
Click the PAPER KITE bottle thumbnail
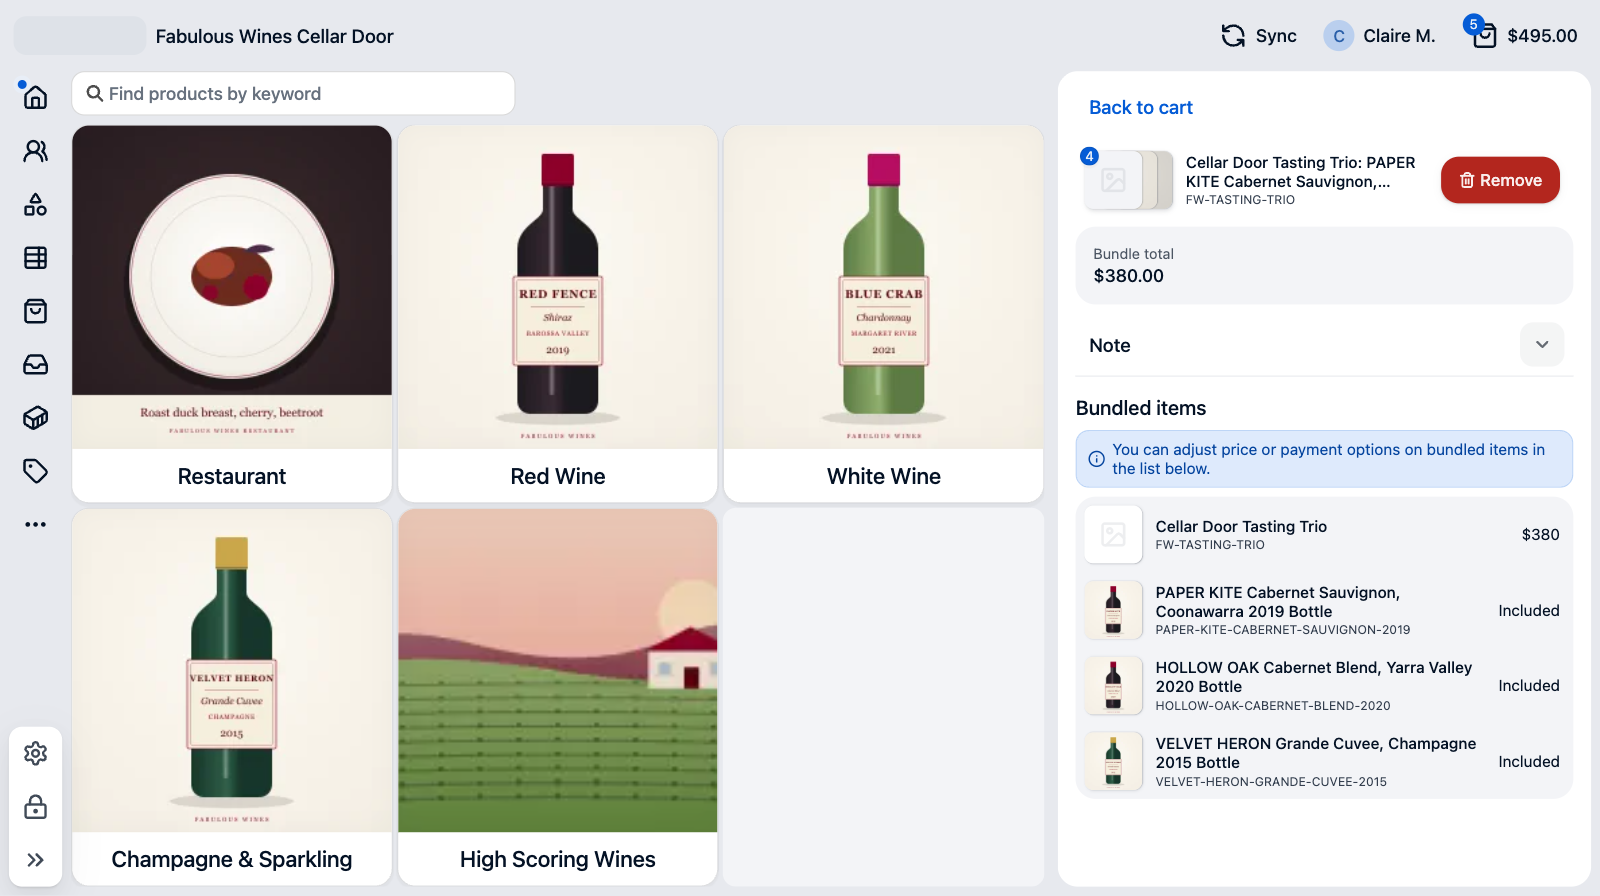pos(1113,610)
